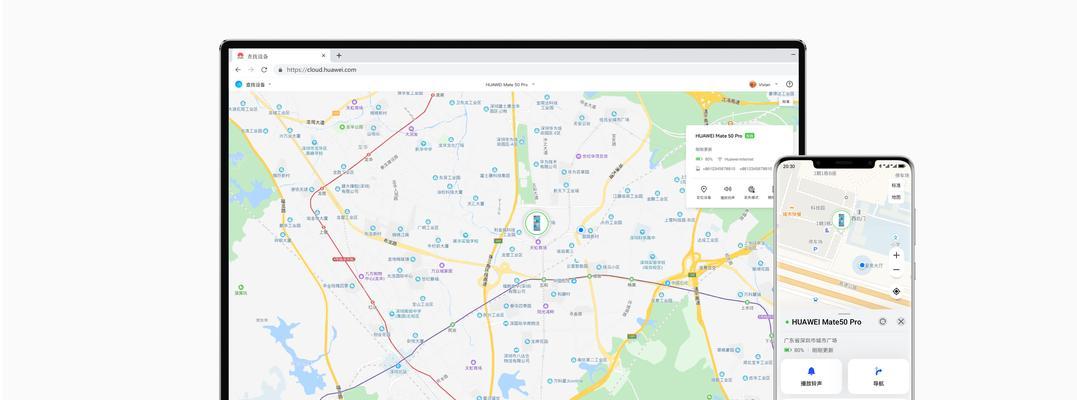Open the HUAWEI Mate 50 Pro device selector dropdown

coord(510,84)
